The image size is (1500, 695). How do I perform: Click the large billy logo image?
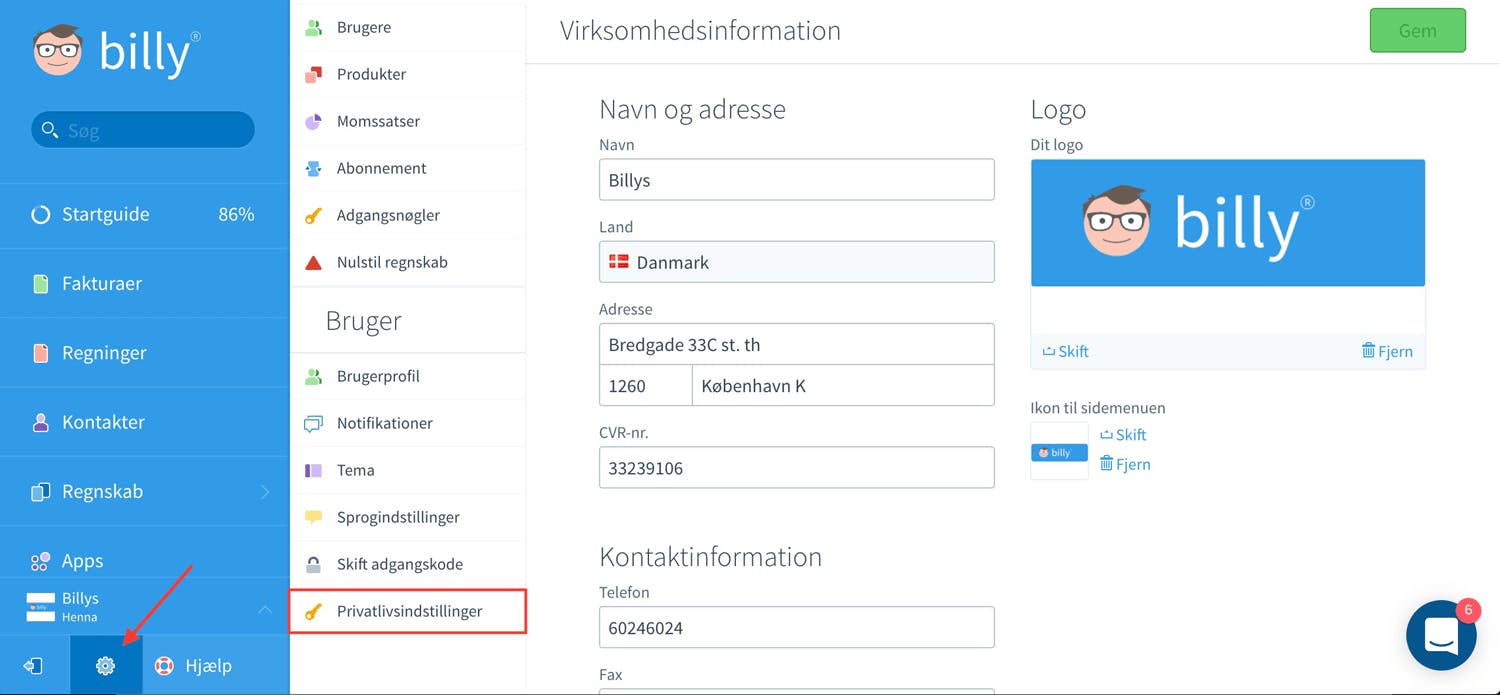click(1228, 223)
